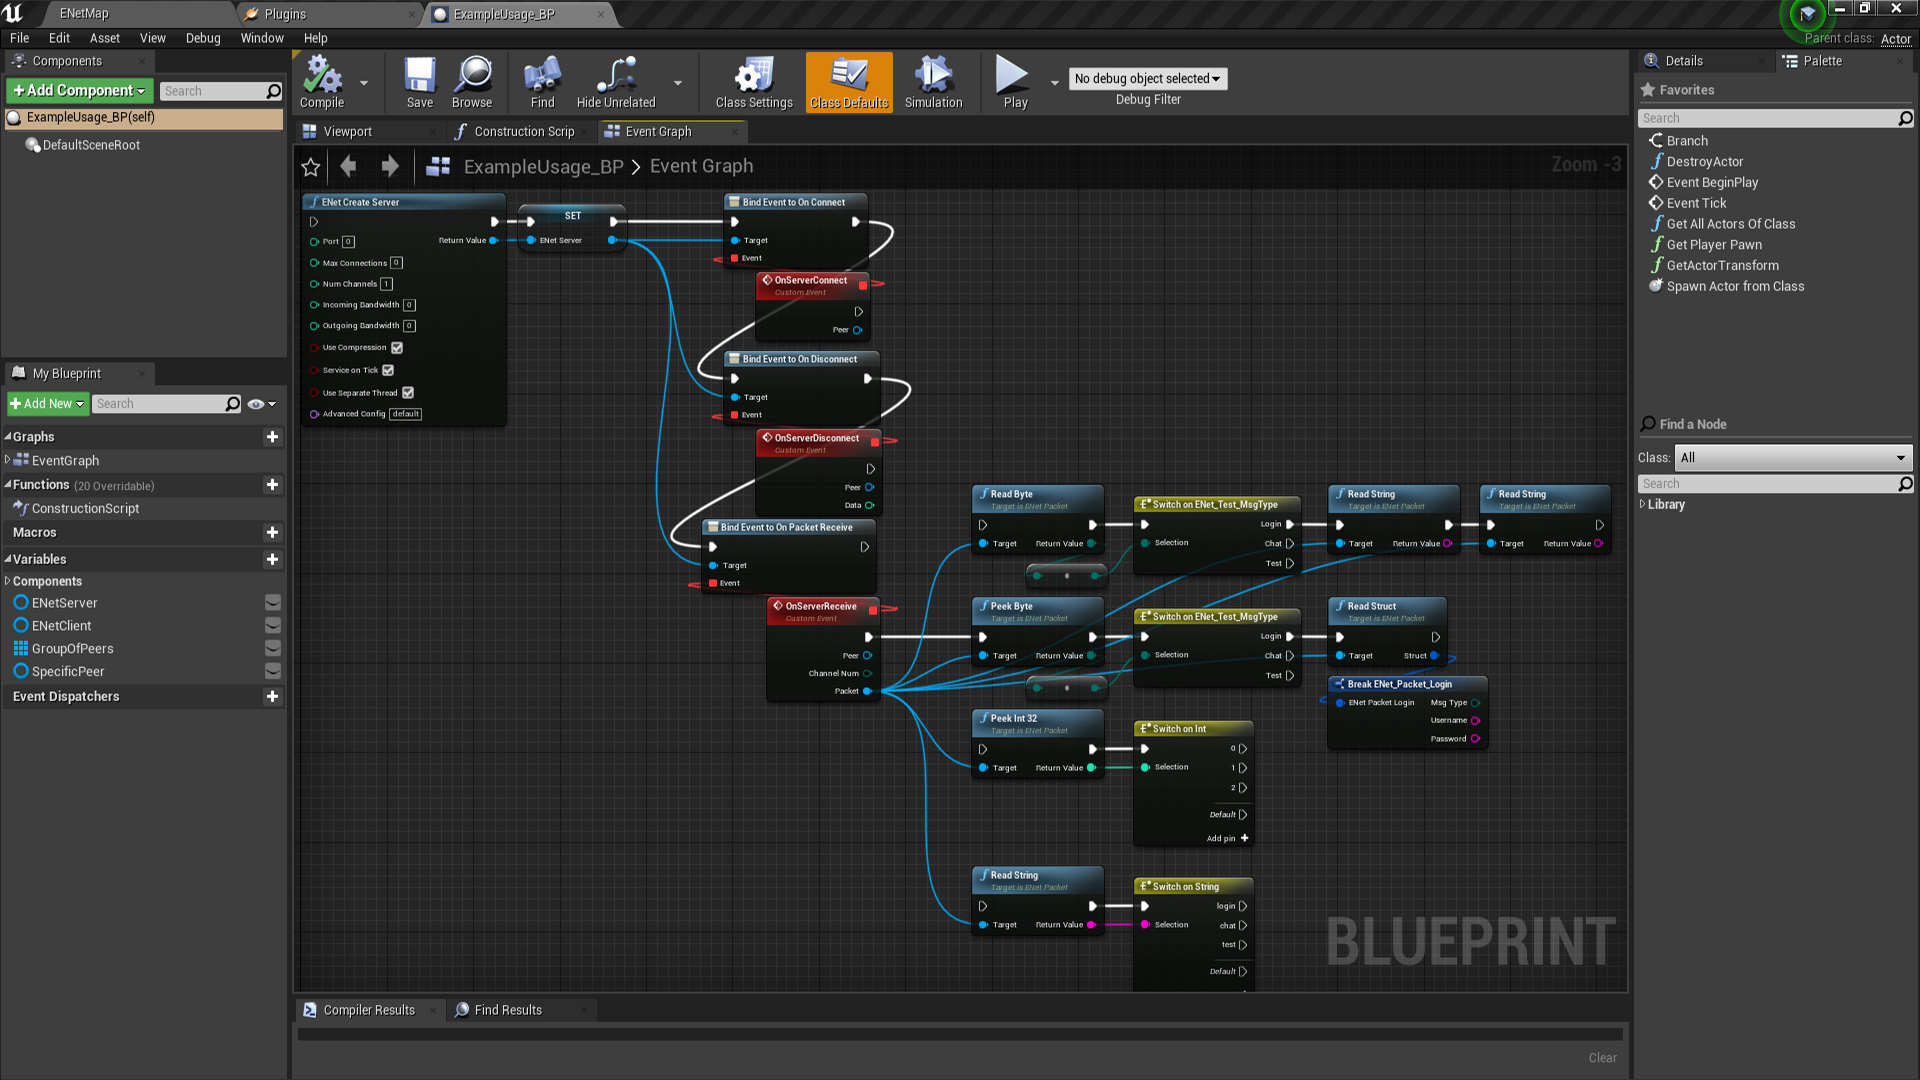This screenshot has height=1080, width=1920.
Task: Click Components panel search field
Action: 220,91
